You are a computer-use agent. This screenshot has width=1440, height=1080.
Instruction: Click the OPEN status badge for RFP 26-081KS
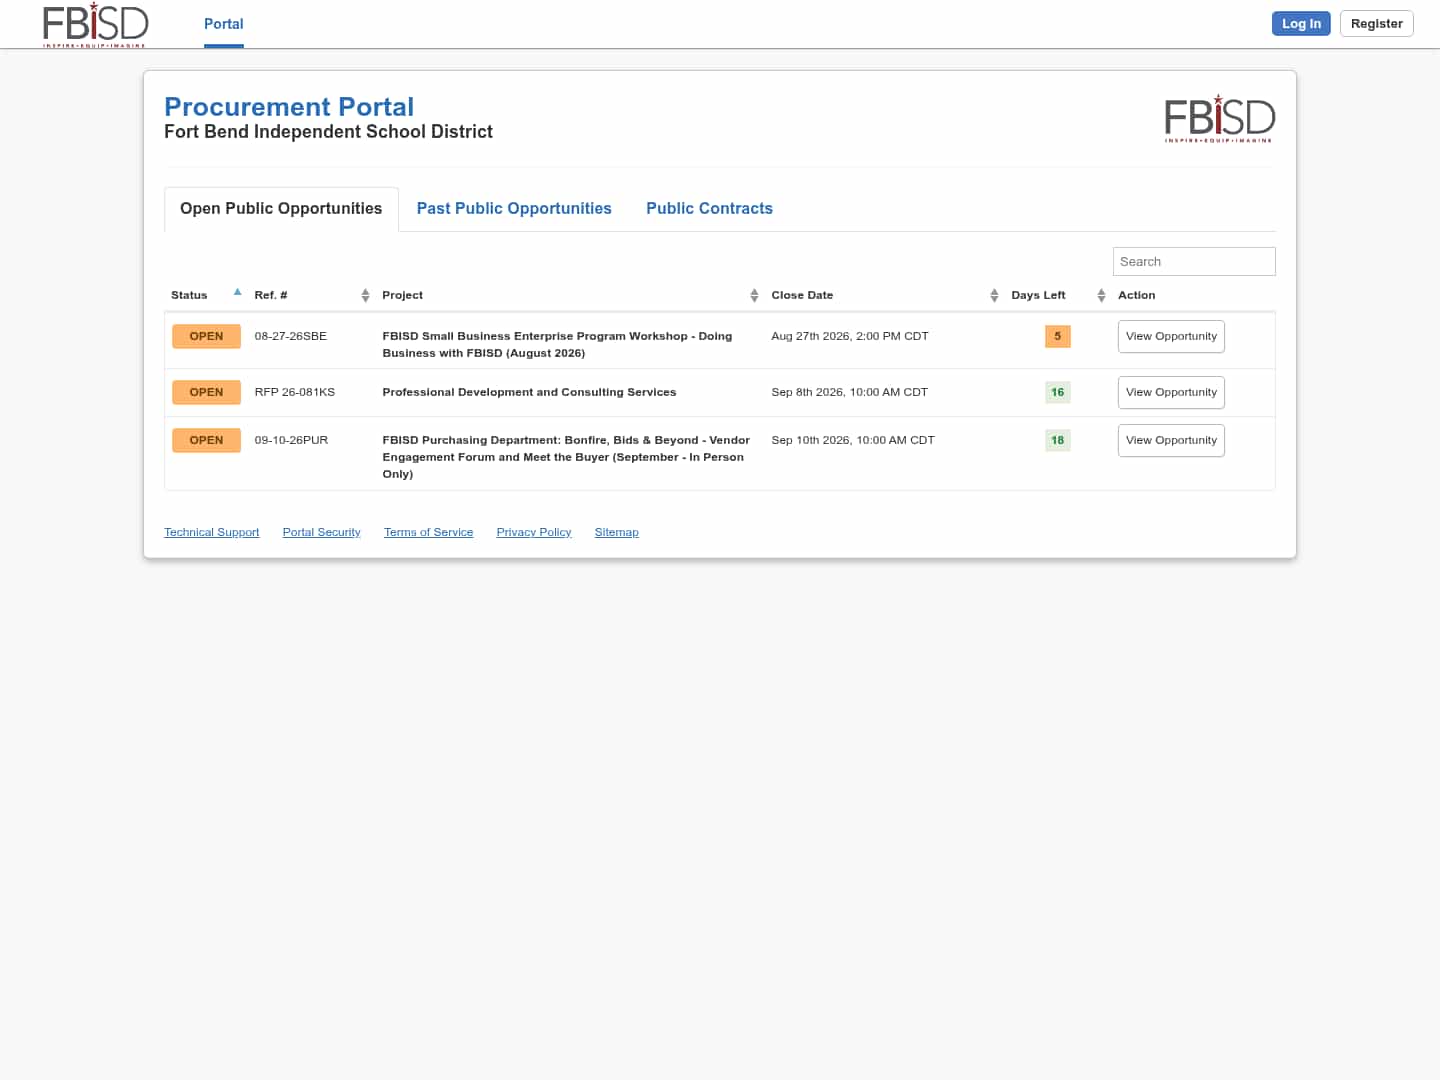[x=206, y=392]
